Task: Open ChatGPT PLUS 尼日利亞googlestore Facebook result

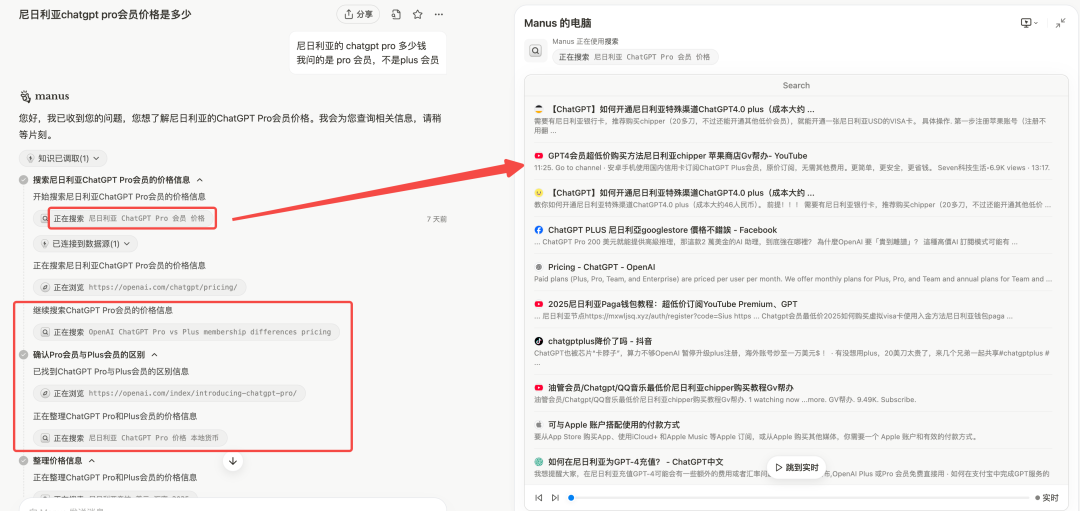Action: coord(663,229)
